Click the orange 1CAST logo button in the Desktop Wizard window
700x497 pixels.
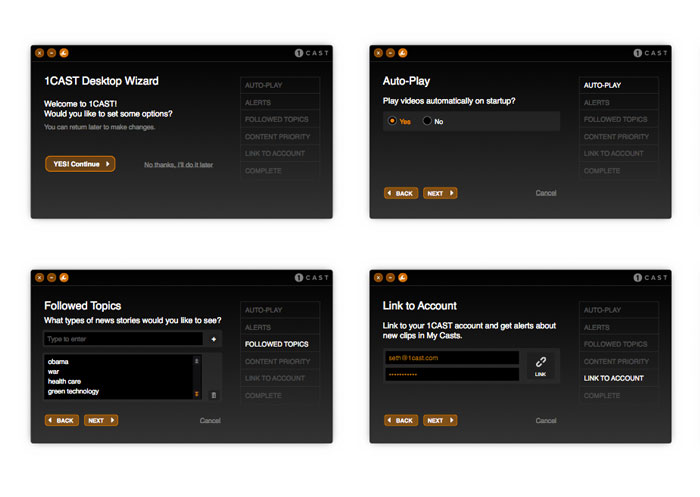click(x=64, y=53)
